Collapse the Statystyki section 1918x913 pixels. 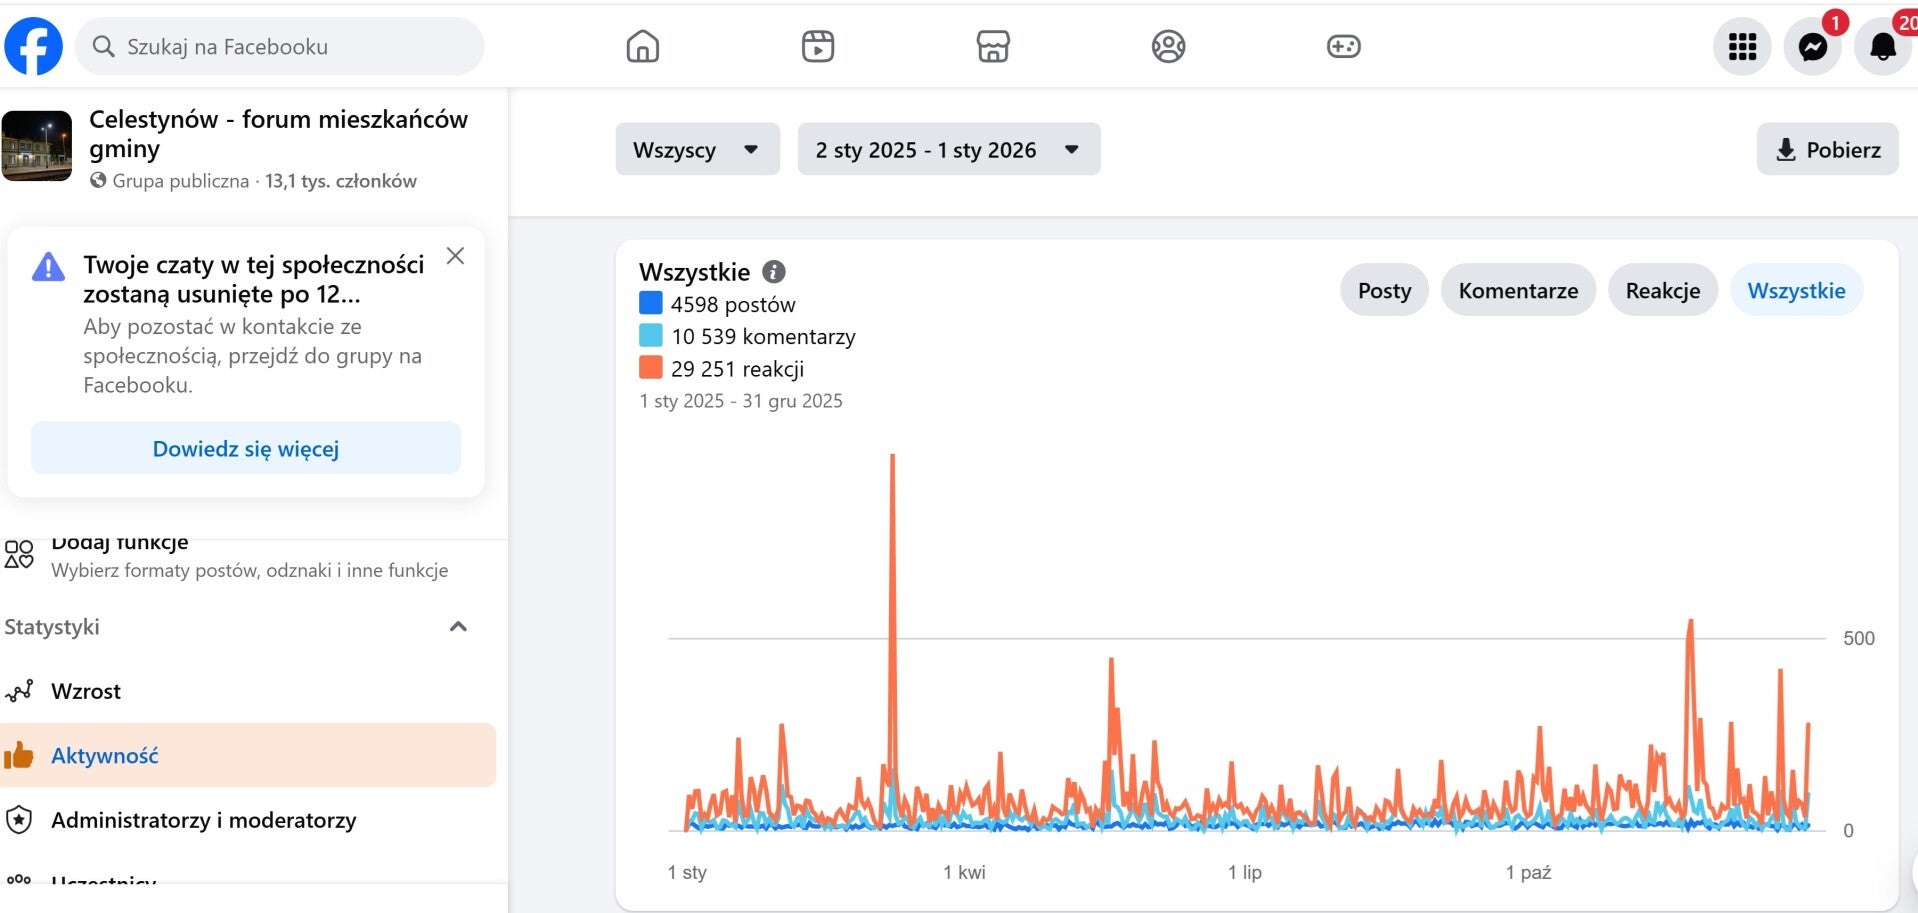click(x=458, y=627)
